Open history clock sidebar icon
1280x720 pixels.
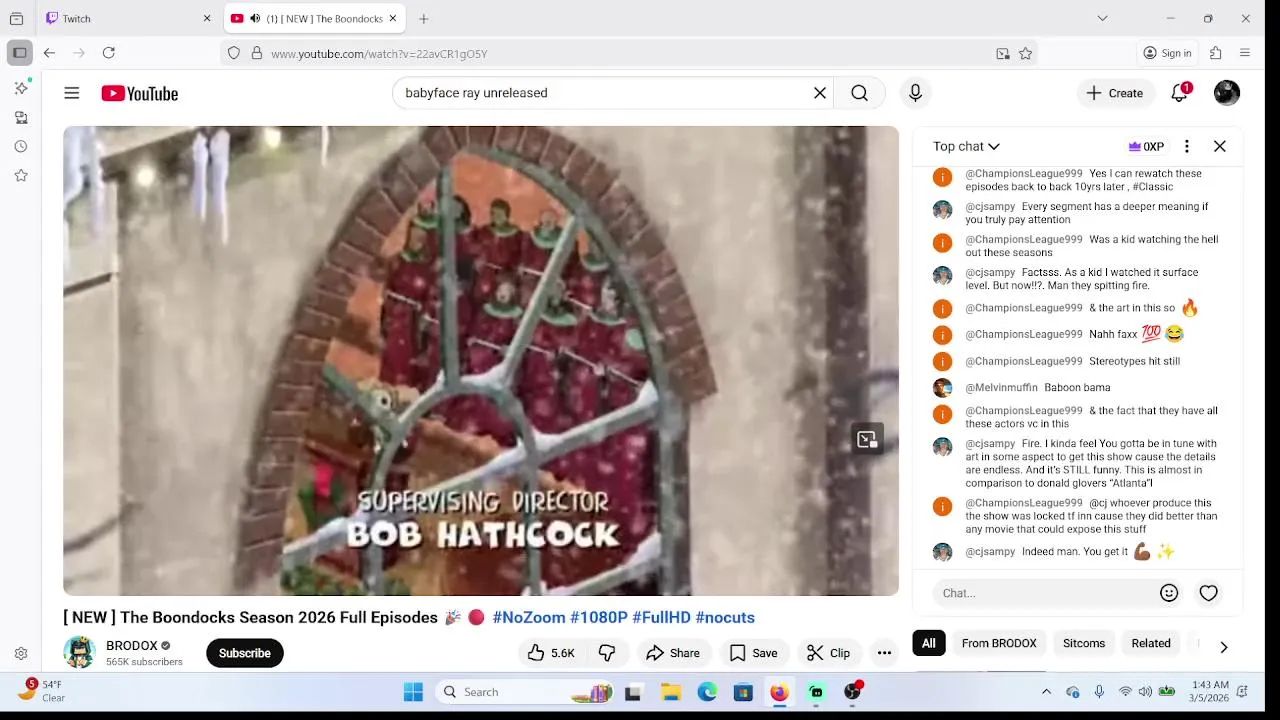[21, 146]
